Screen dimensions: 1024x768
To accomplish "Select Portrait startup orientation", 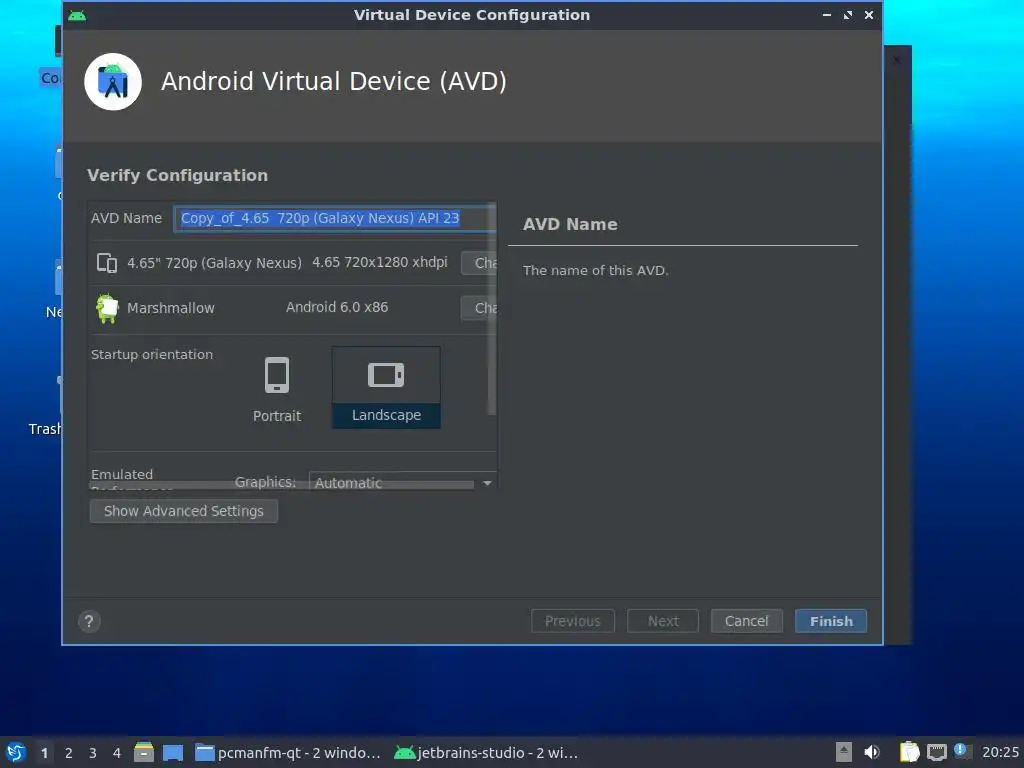I will [277, 389].
